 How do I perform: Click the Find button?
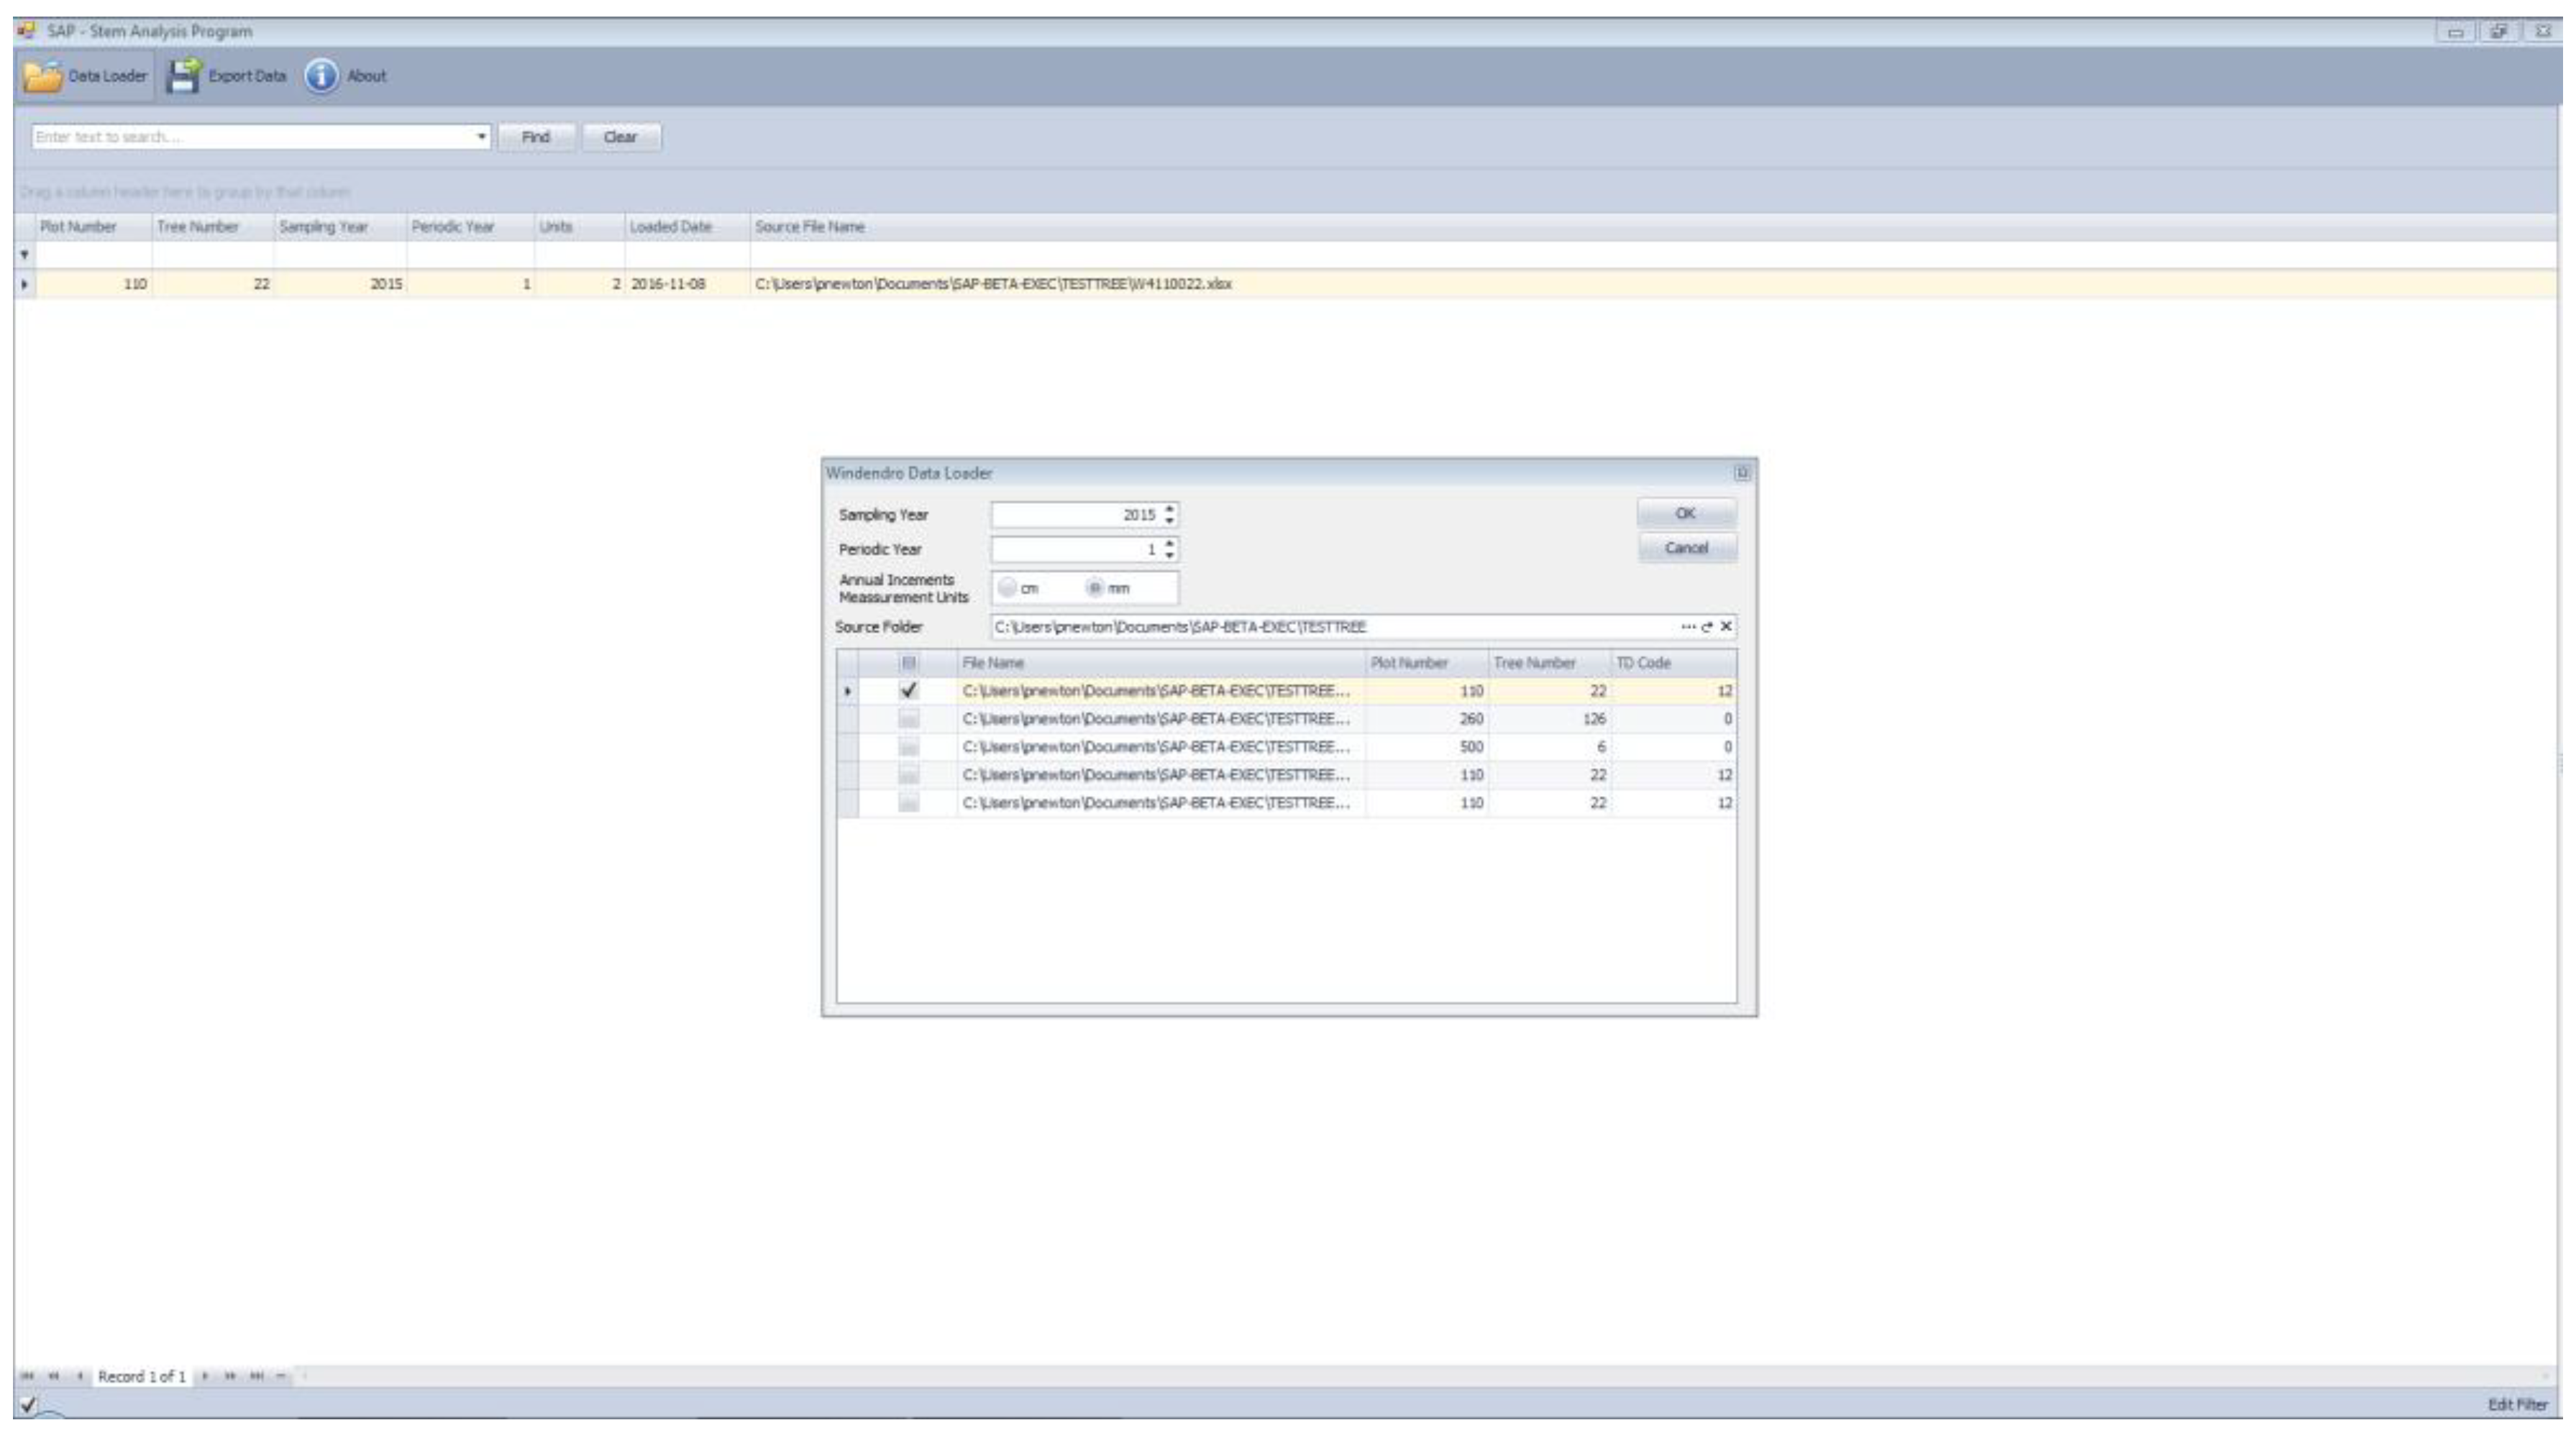click(536, 137)
